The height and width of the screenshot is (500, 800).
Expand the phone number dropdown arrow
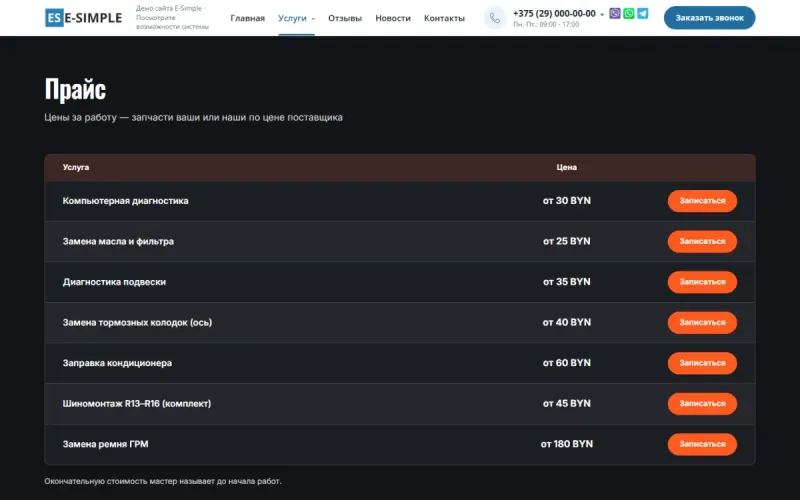click(x=602, y=14)
